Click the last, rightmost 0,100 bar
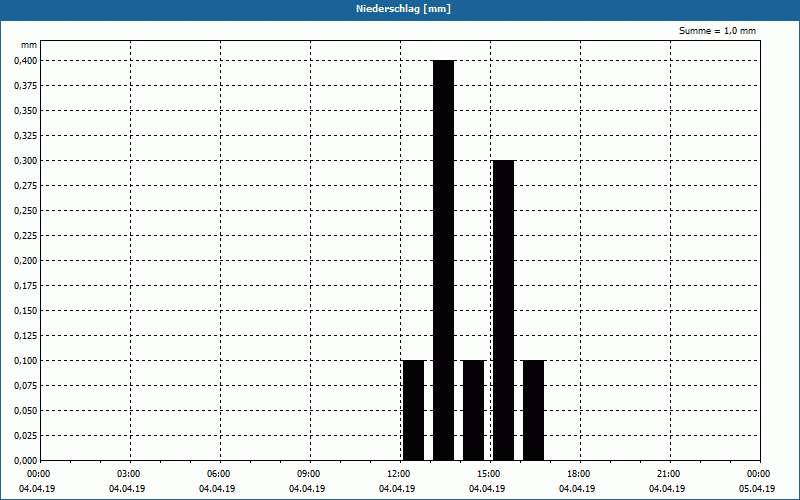This screenshot has height=500, width=800. click(x=534, y=410)
